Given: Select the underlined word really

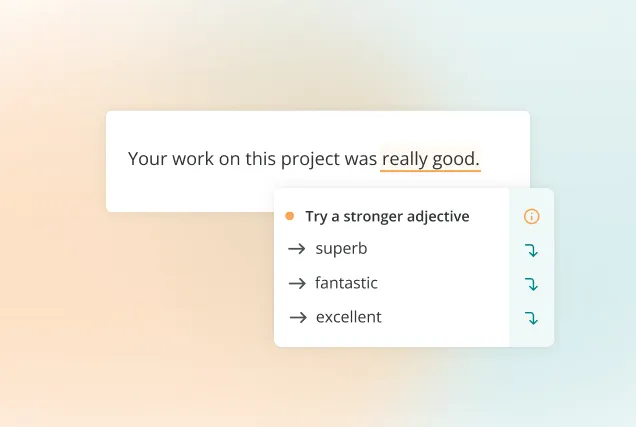Looking at the screenshot, I should click(404, 159).
